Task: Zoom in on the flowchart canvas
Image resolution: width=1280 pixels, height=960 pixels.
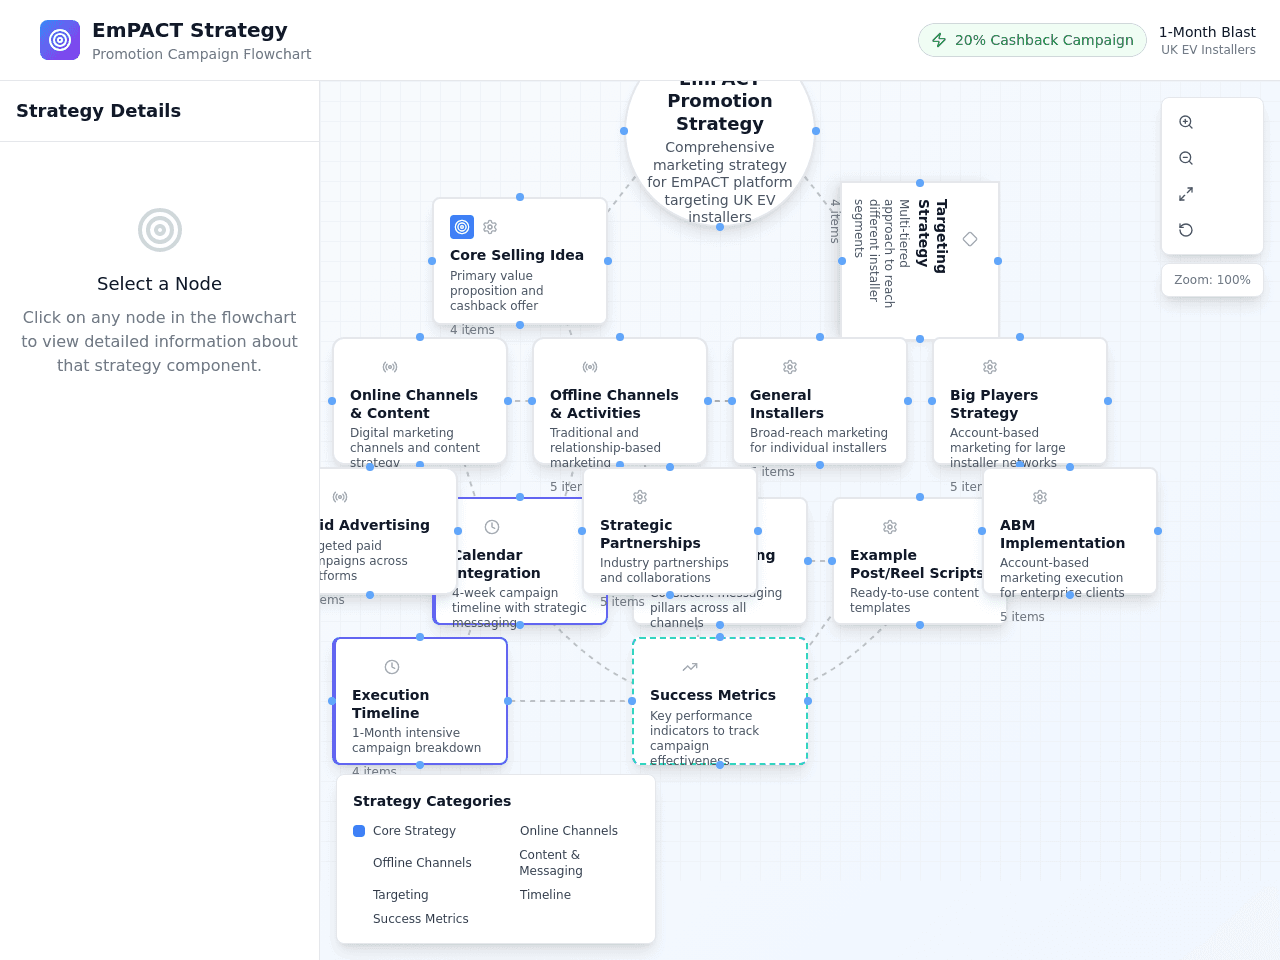Action: pyautogui.click(x=1186, y=122)
